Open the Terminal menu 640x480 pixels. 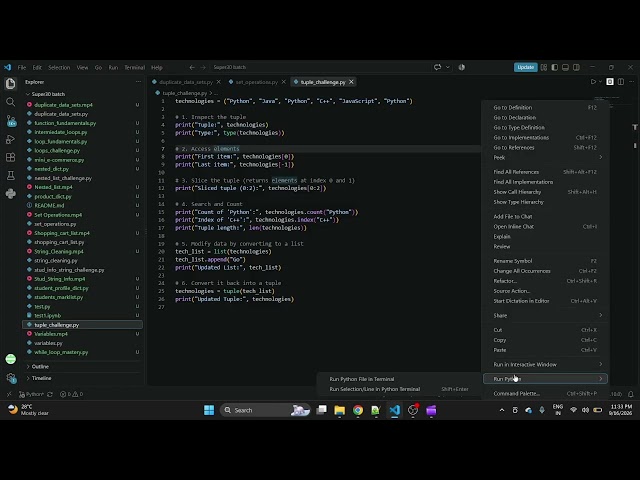point(134,67)
